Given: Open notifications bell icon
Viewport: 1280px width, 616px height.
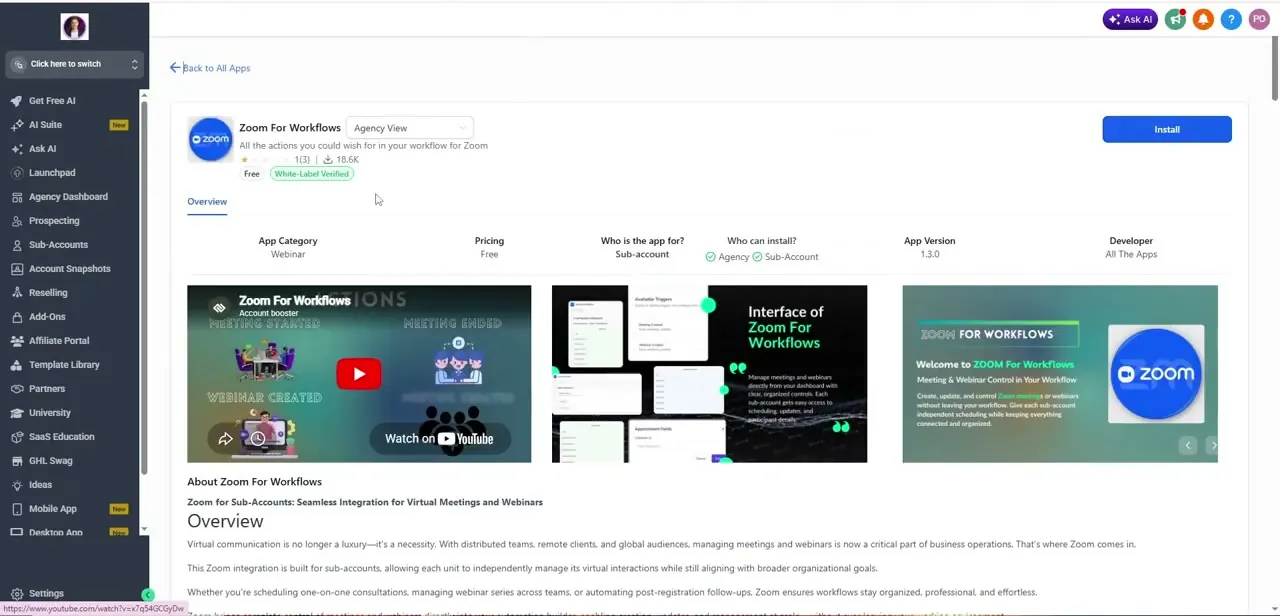Looking at the screenshot, I should [x=1204, y=19].
